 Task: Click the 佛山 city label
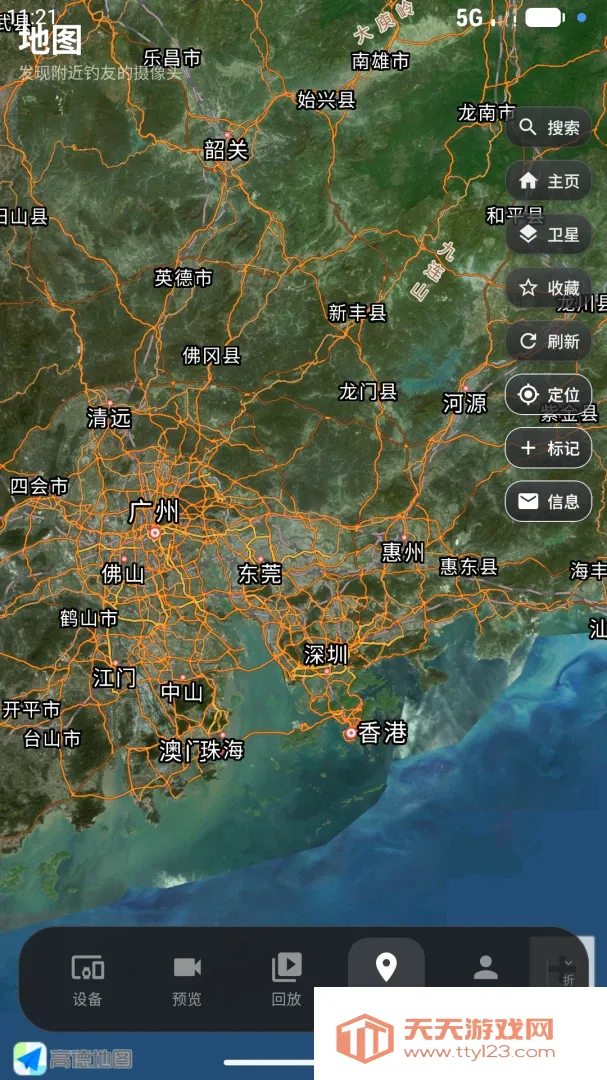pyautogui.click(x=123, y=574)
